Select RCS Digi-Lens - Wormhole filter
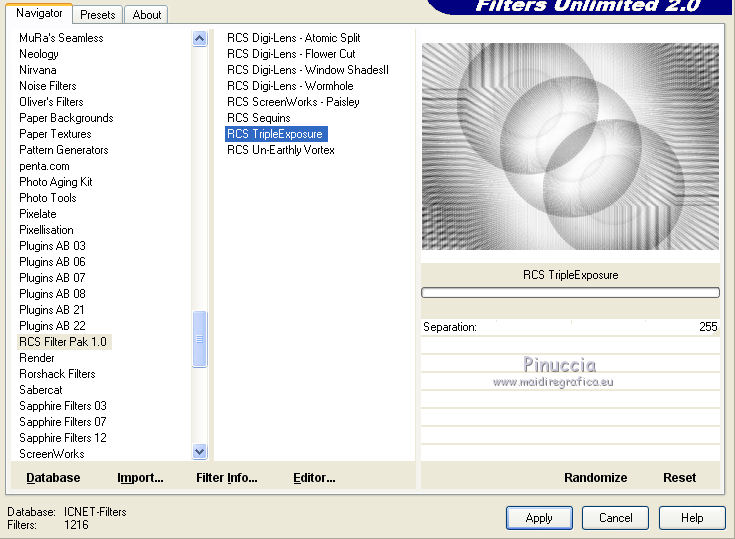Screen dimensions: 735x539 [x=290, y=86]
